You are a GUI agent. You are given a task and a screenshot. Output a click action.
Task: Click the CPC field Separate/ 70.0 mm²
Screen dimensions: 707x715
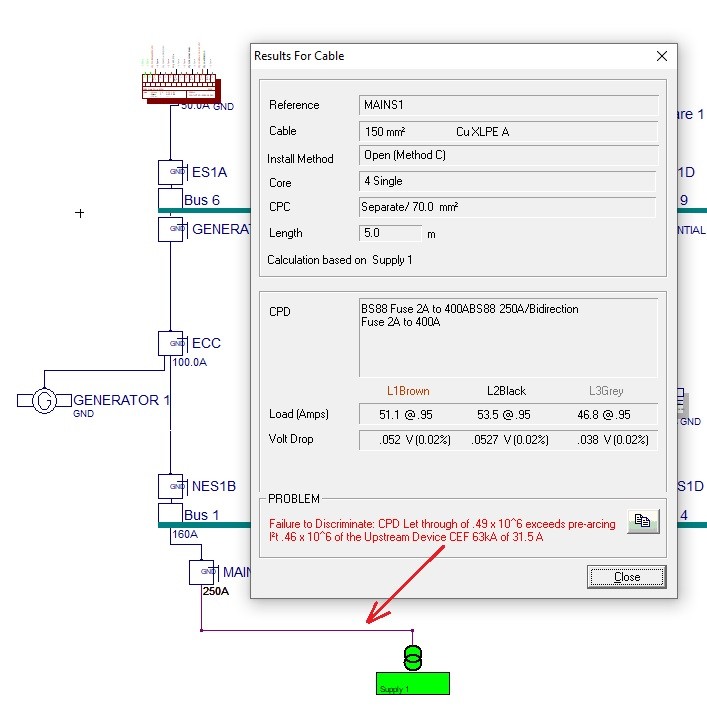[507, 207]
